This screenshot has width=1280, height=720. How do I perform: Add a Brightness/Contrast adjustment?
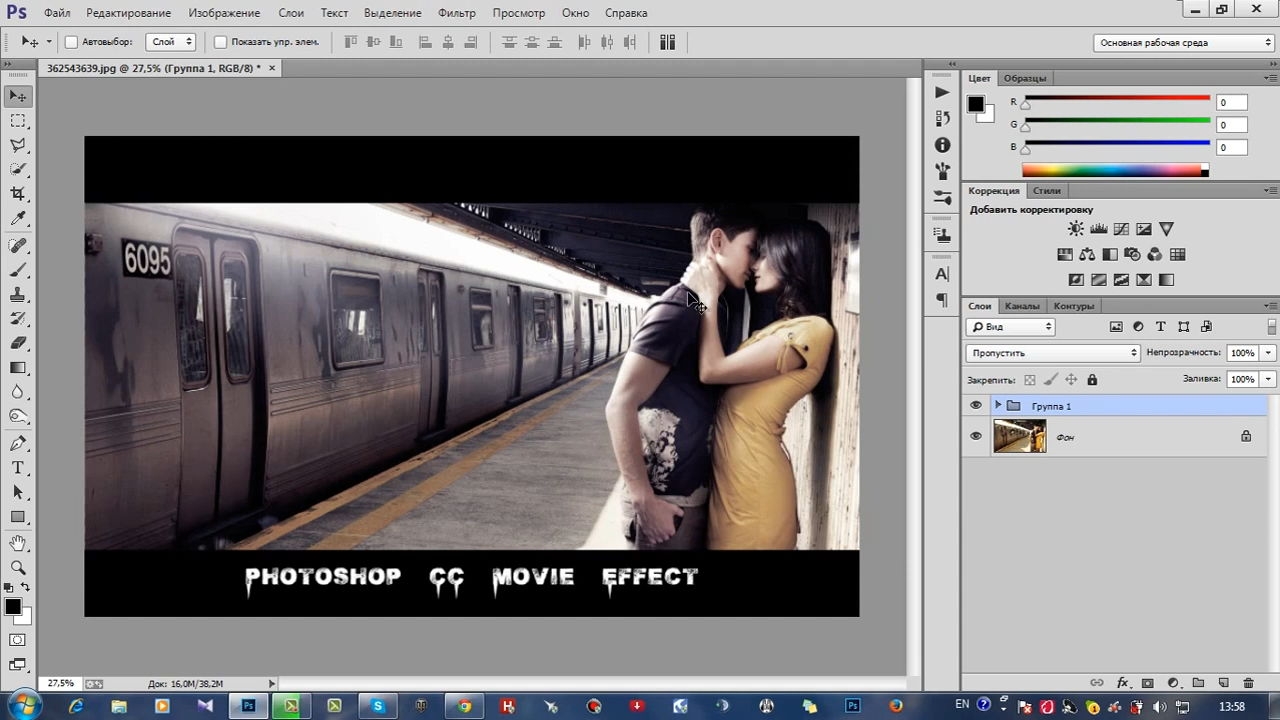[x=1076, y=229]
